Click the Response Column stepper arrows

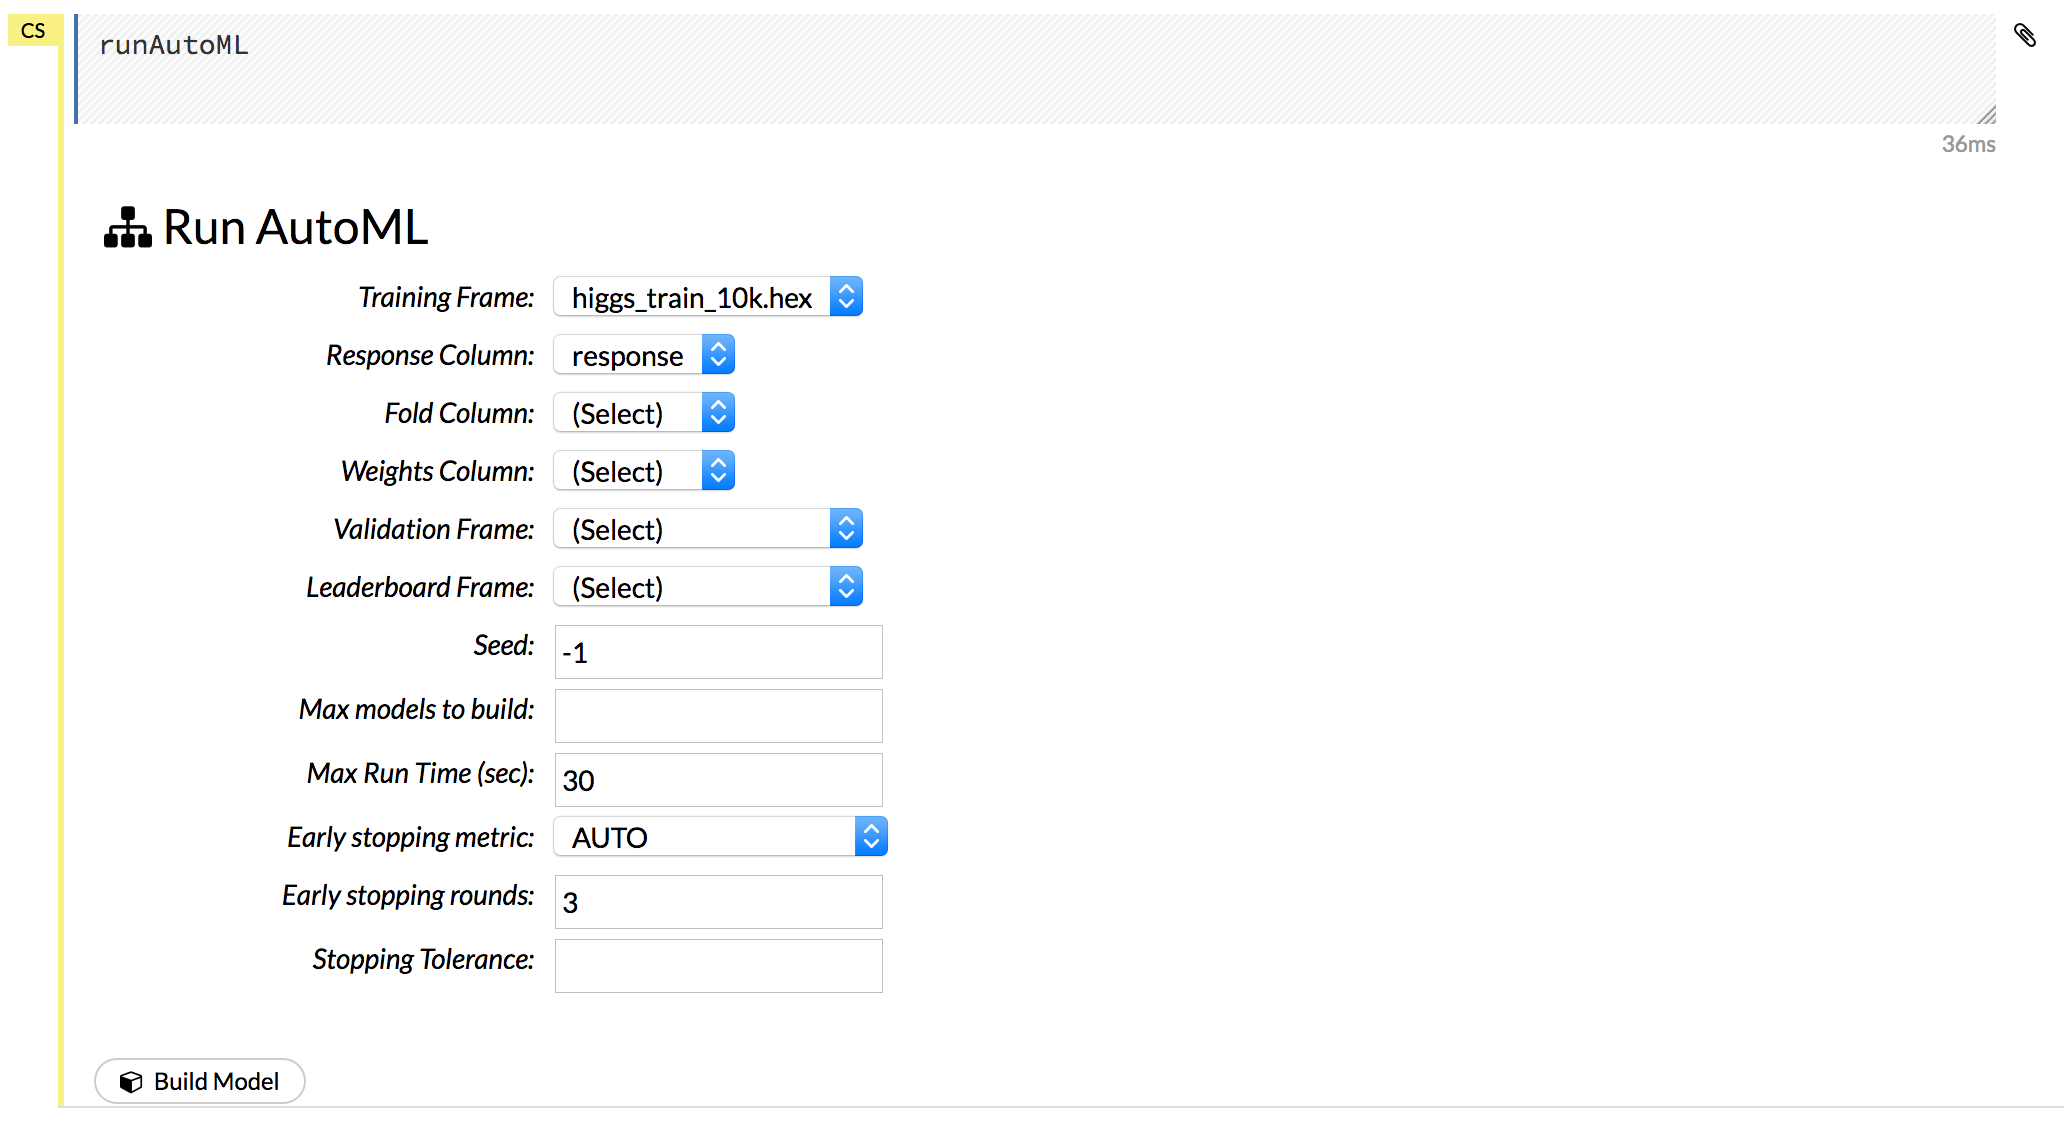coord(718,354)
